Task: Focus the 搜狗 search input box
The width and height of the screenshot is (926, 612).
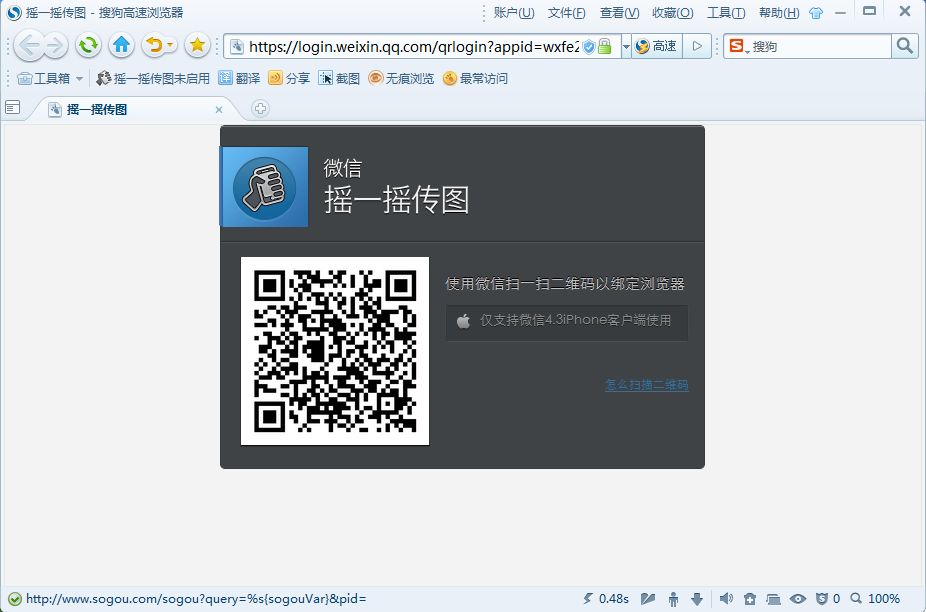Action: 820,46
